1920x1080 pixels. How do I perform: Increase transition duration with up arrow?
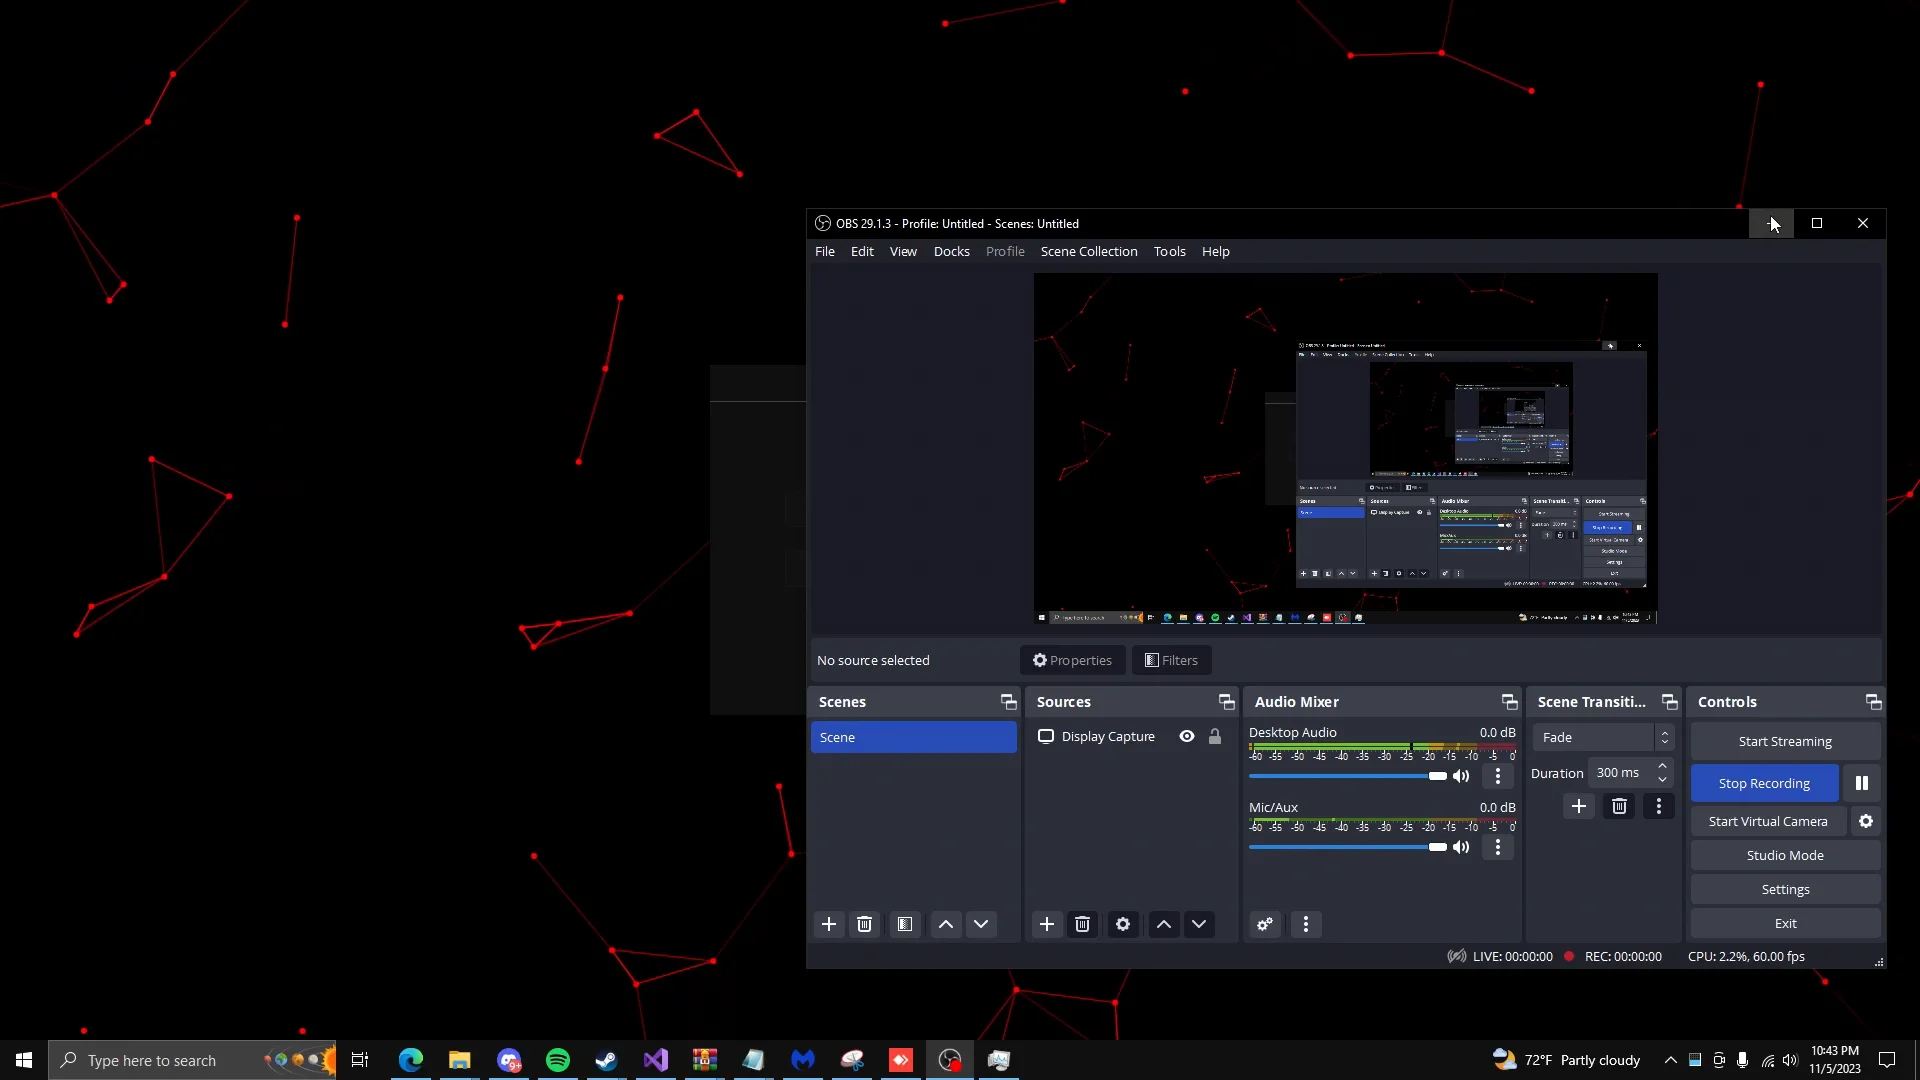(1662, 766)
